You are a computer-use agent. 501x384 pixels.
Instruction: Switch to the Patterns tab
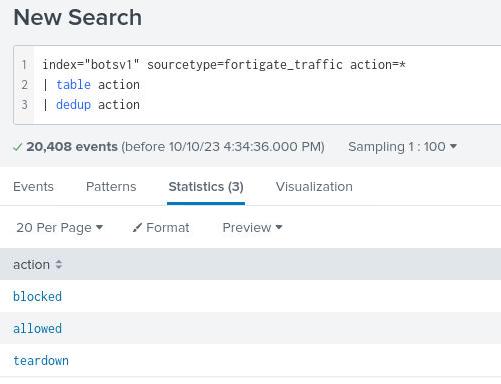click(111, 187)
